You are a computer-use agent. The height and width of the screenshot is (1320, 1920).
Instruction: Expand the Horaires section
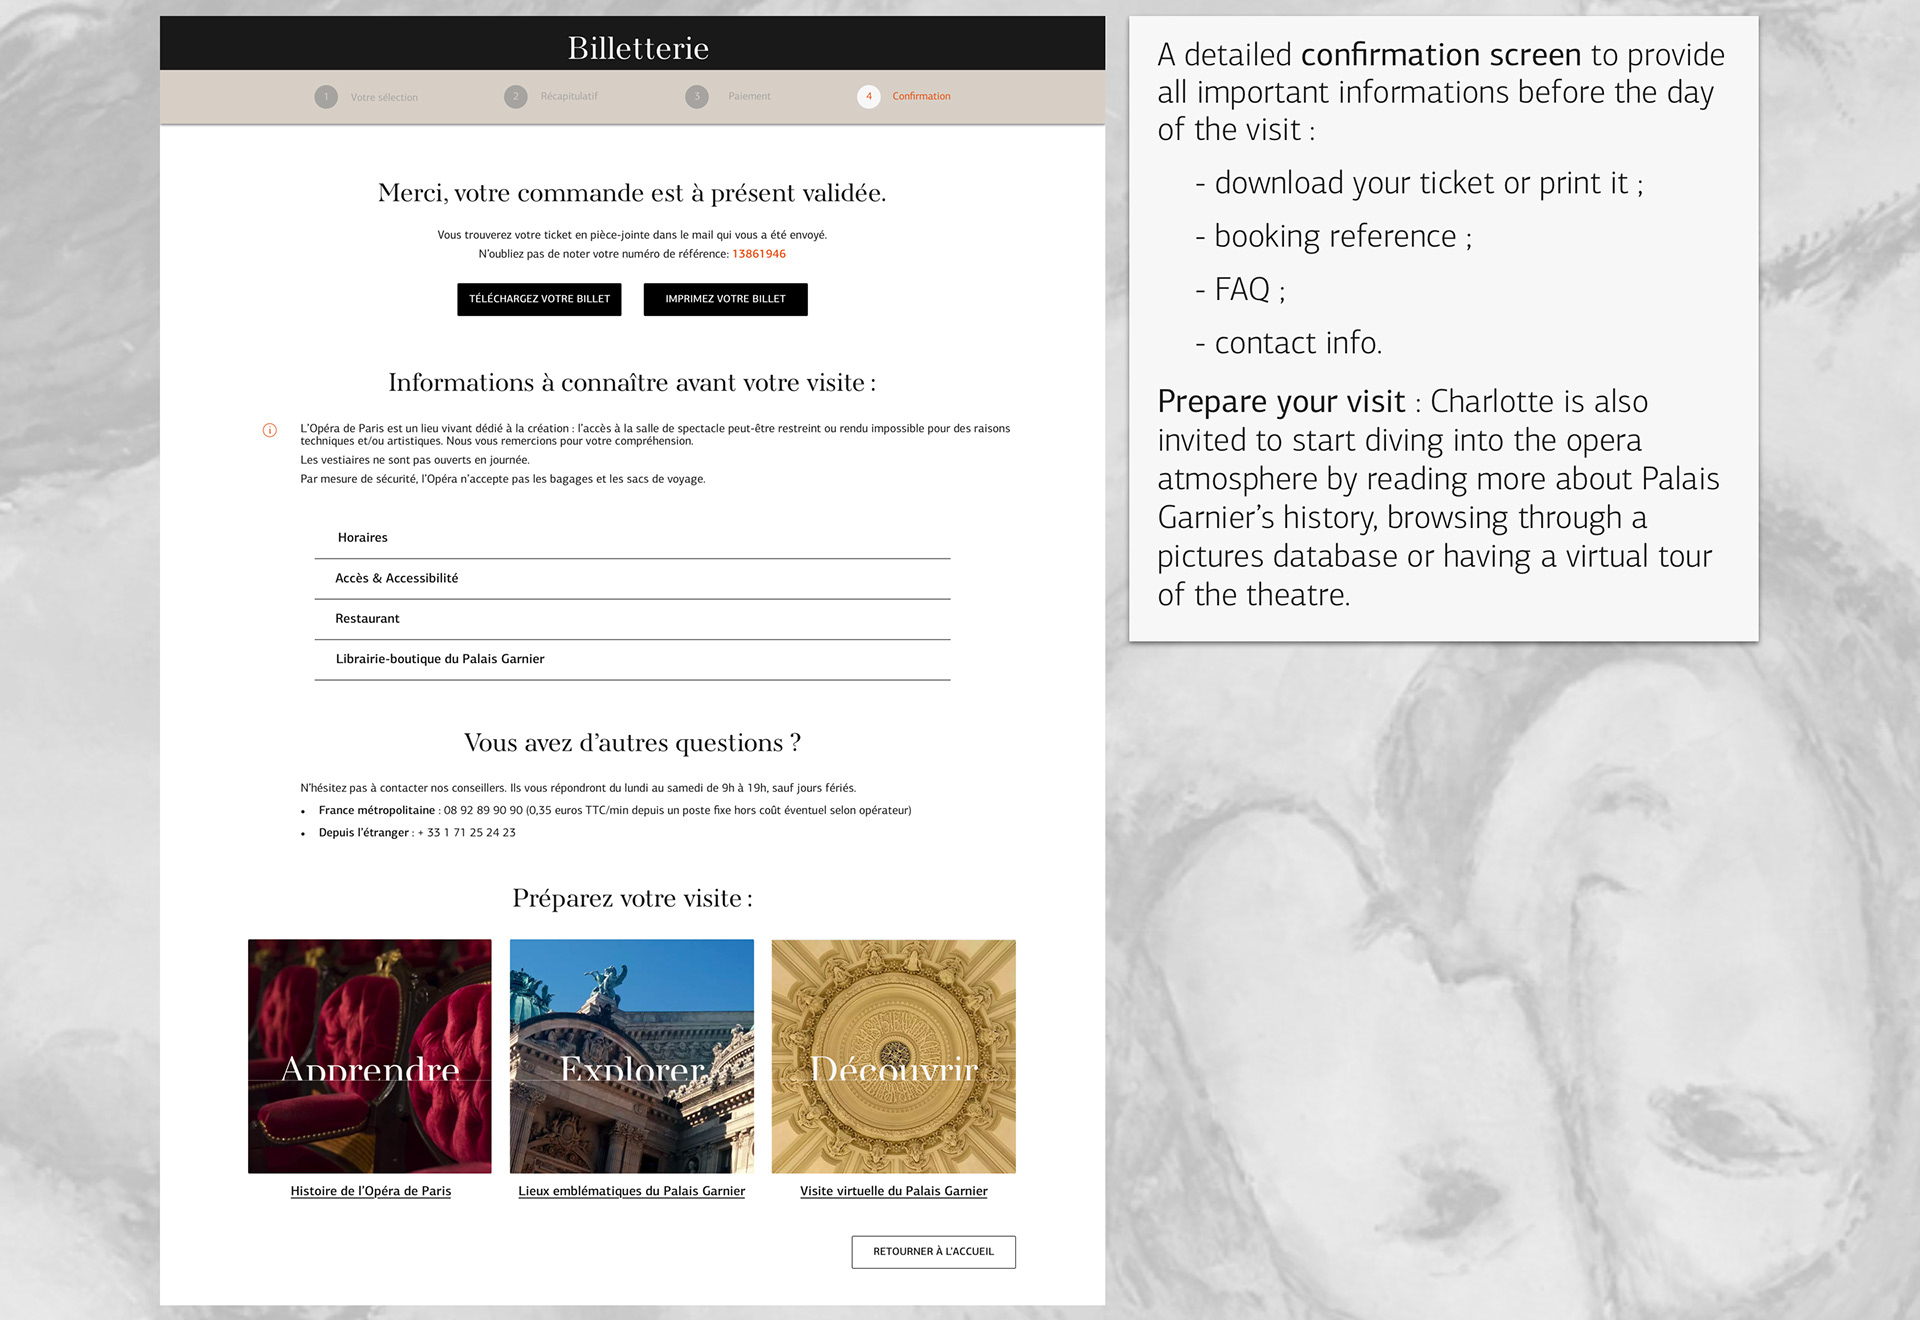pyautogui.click(x=632, y=538)
